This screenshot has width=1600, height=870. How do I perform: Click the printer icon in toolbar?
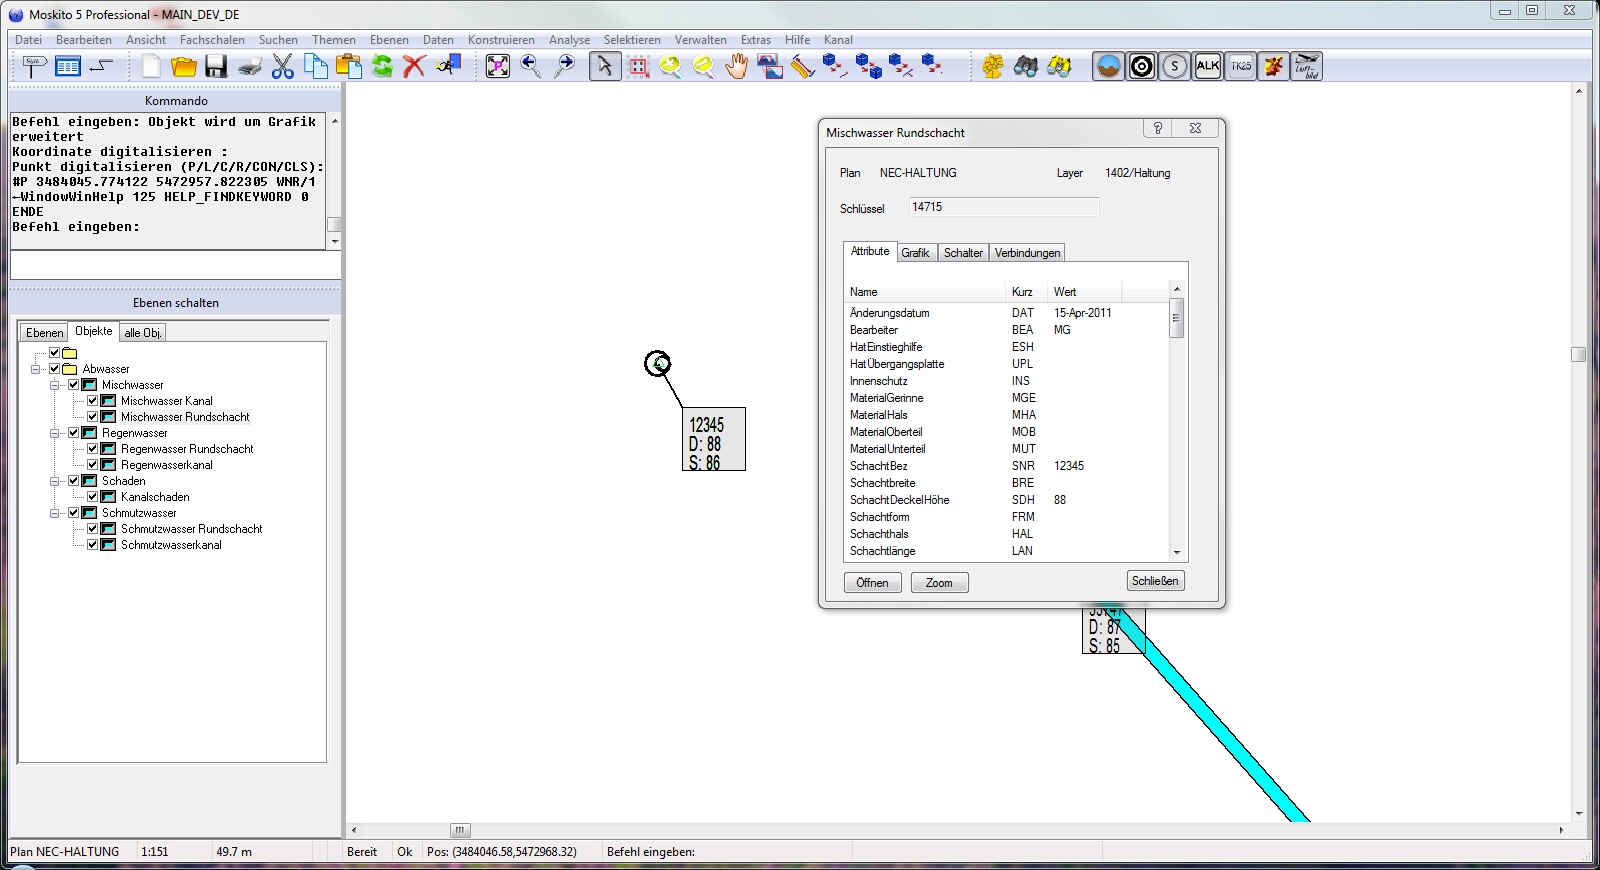tap(250, 67)
